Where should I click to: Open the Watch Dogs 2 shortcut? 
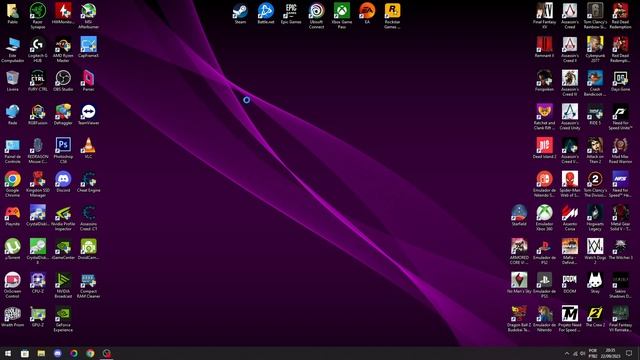pyautogui.click(x=595, y=252)
